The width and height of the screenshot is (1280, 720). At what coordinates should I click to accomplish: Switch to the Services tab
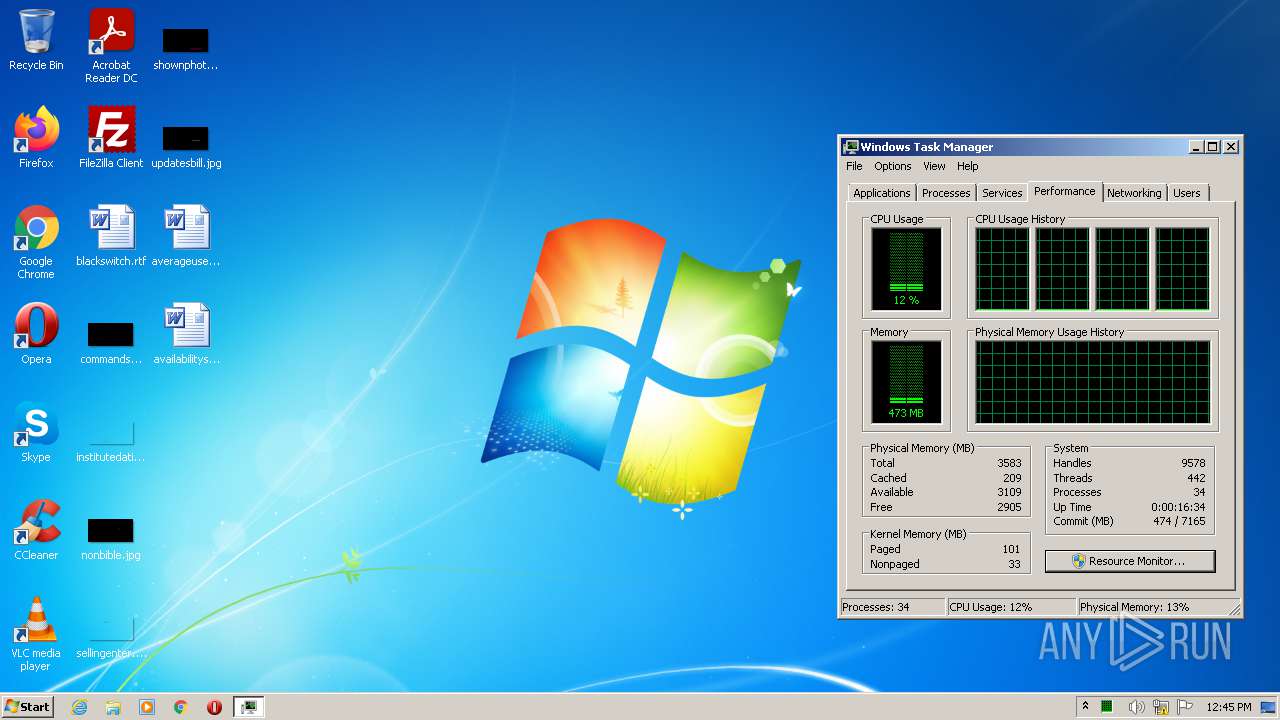pyautogui.click(x=1002, y=193)
